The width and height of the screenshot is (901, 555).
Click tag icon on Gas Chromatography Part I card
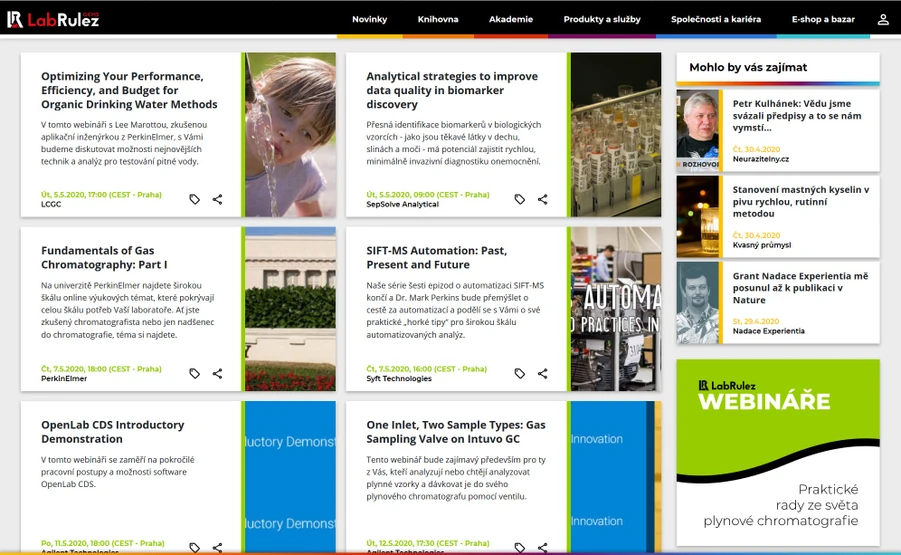tap(195, 373)
